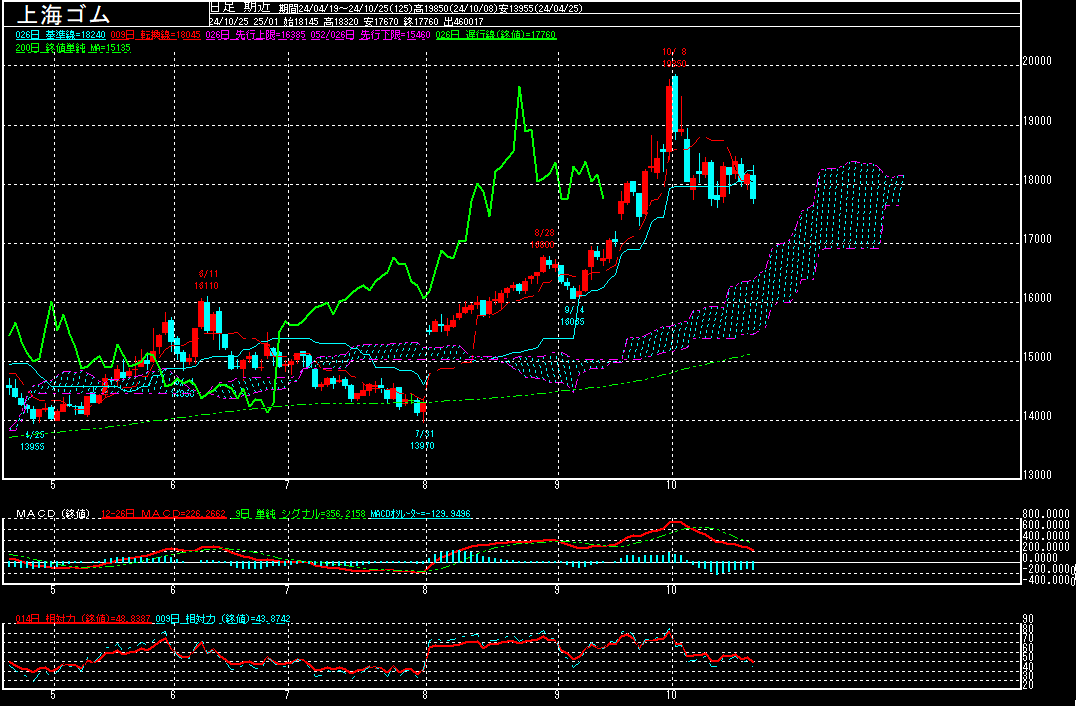The width and height of the screenshot is (1076, 706).
Task: Click the tall red candlestick at October high
Action: pyautogui.click(x=669, y=117)
